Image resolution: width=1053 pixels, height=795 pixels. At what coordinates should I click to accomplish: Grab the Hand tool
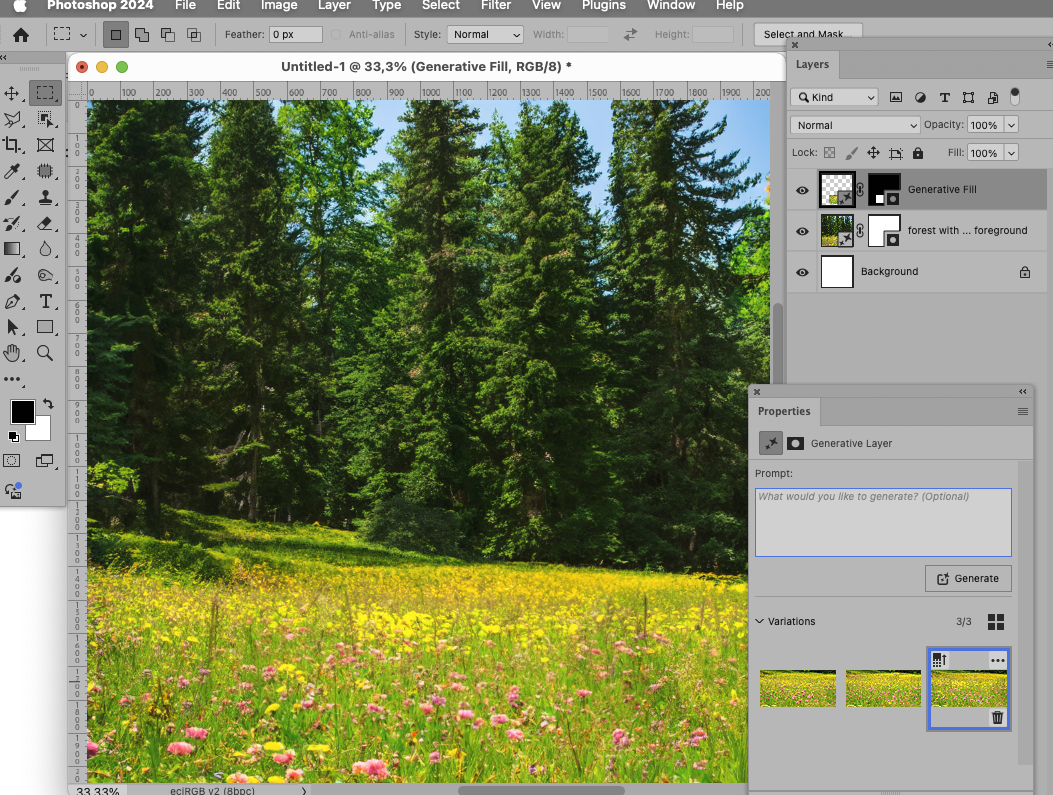14,352
